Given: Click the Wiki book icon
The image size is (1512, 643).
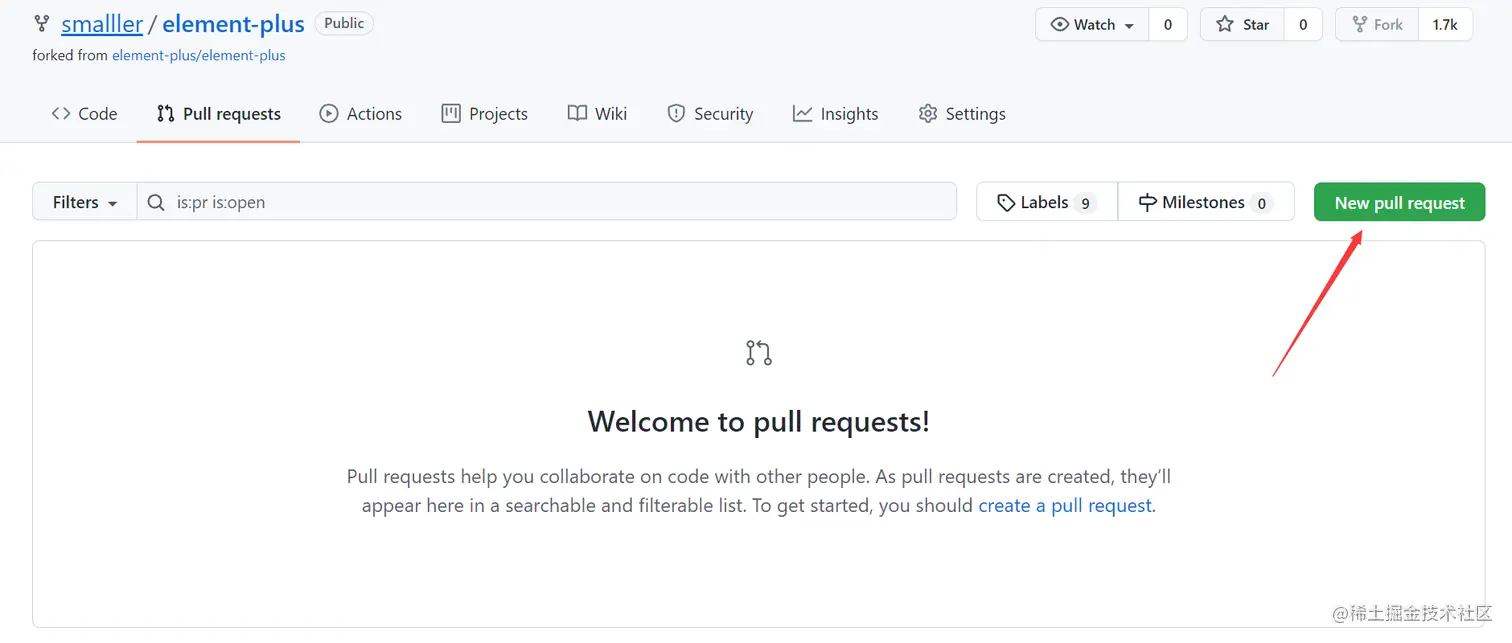Looking at the screenshot, I should tap(577, 113).
